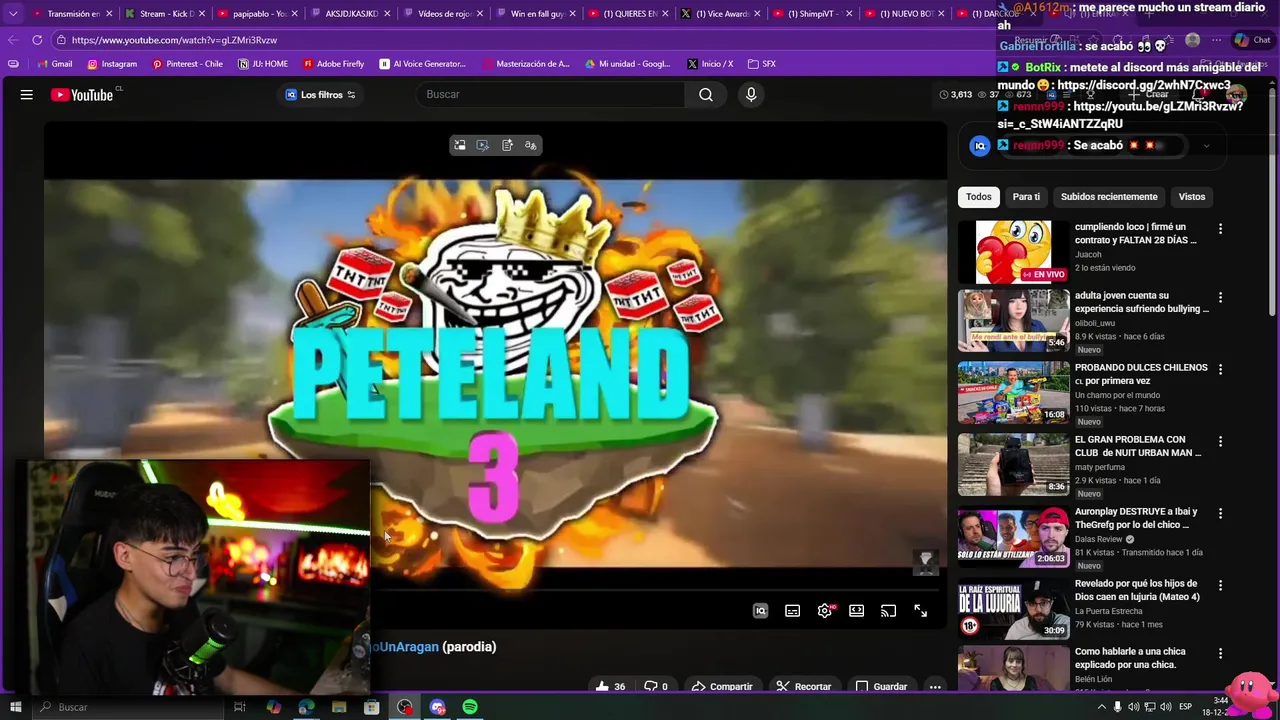Open options for 'Revelado por qué' video
Image resolution: width=1280 pixels, height=720 pixels.
[x=1220, y=585]
